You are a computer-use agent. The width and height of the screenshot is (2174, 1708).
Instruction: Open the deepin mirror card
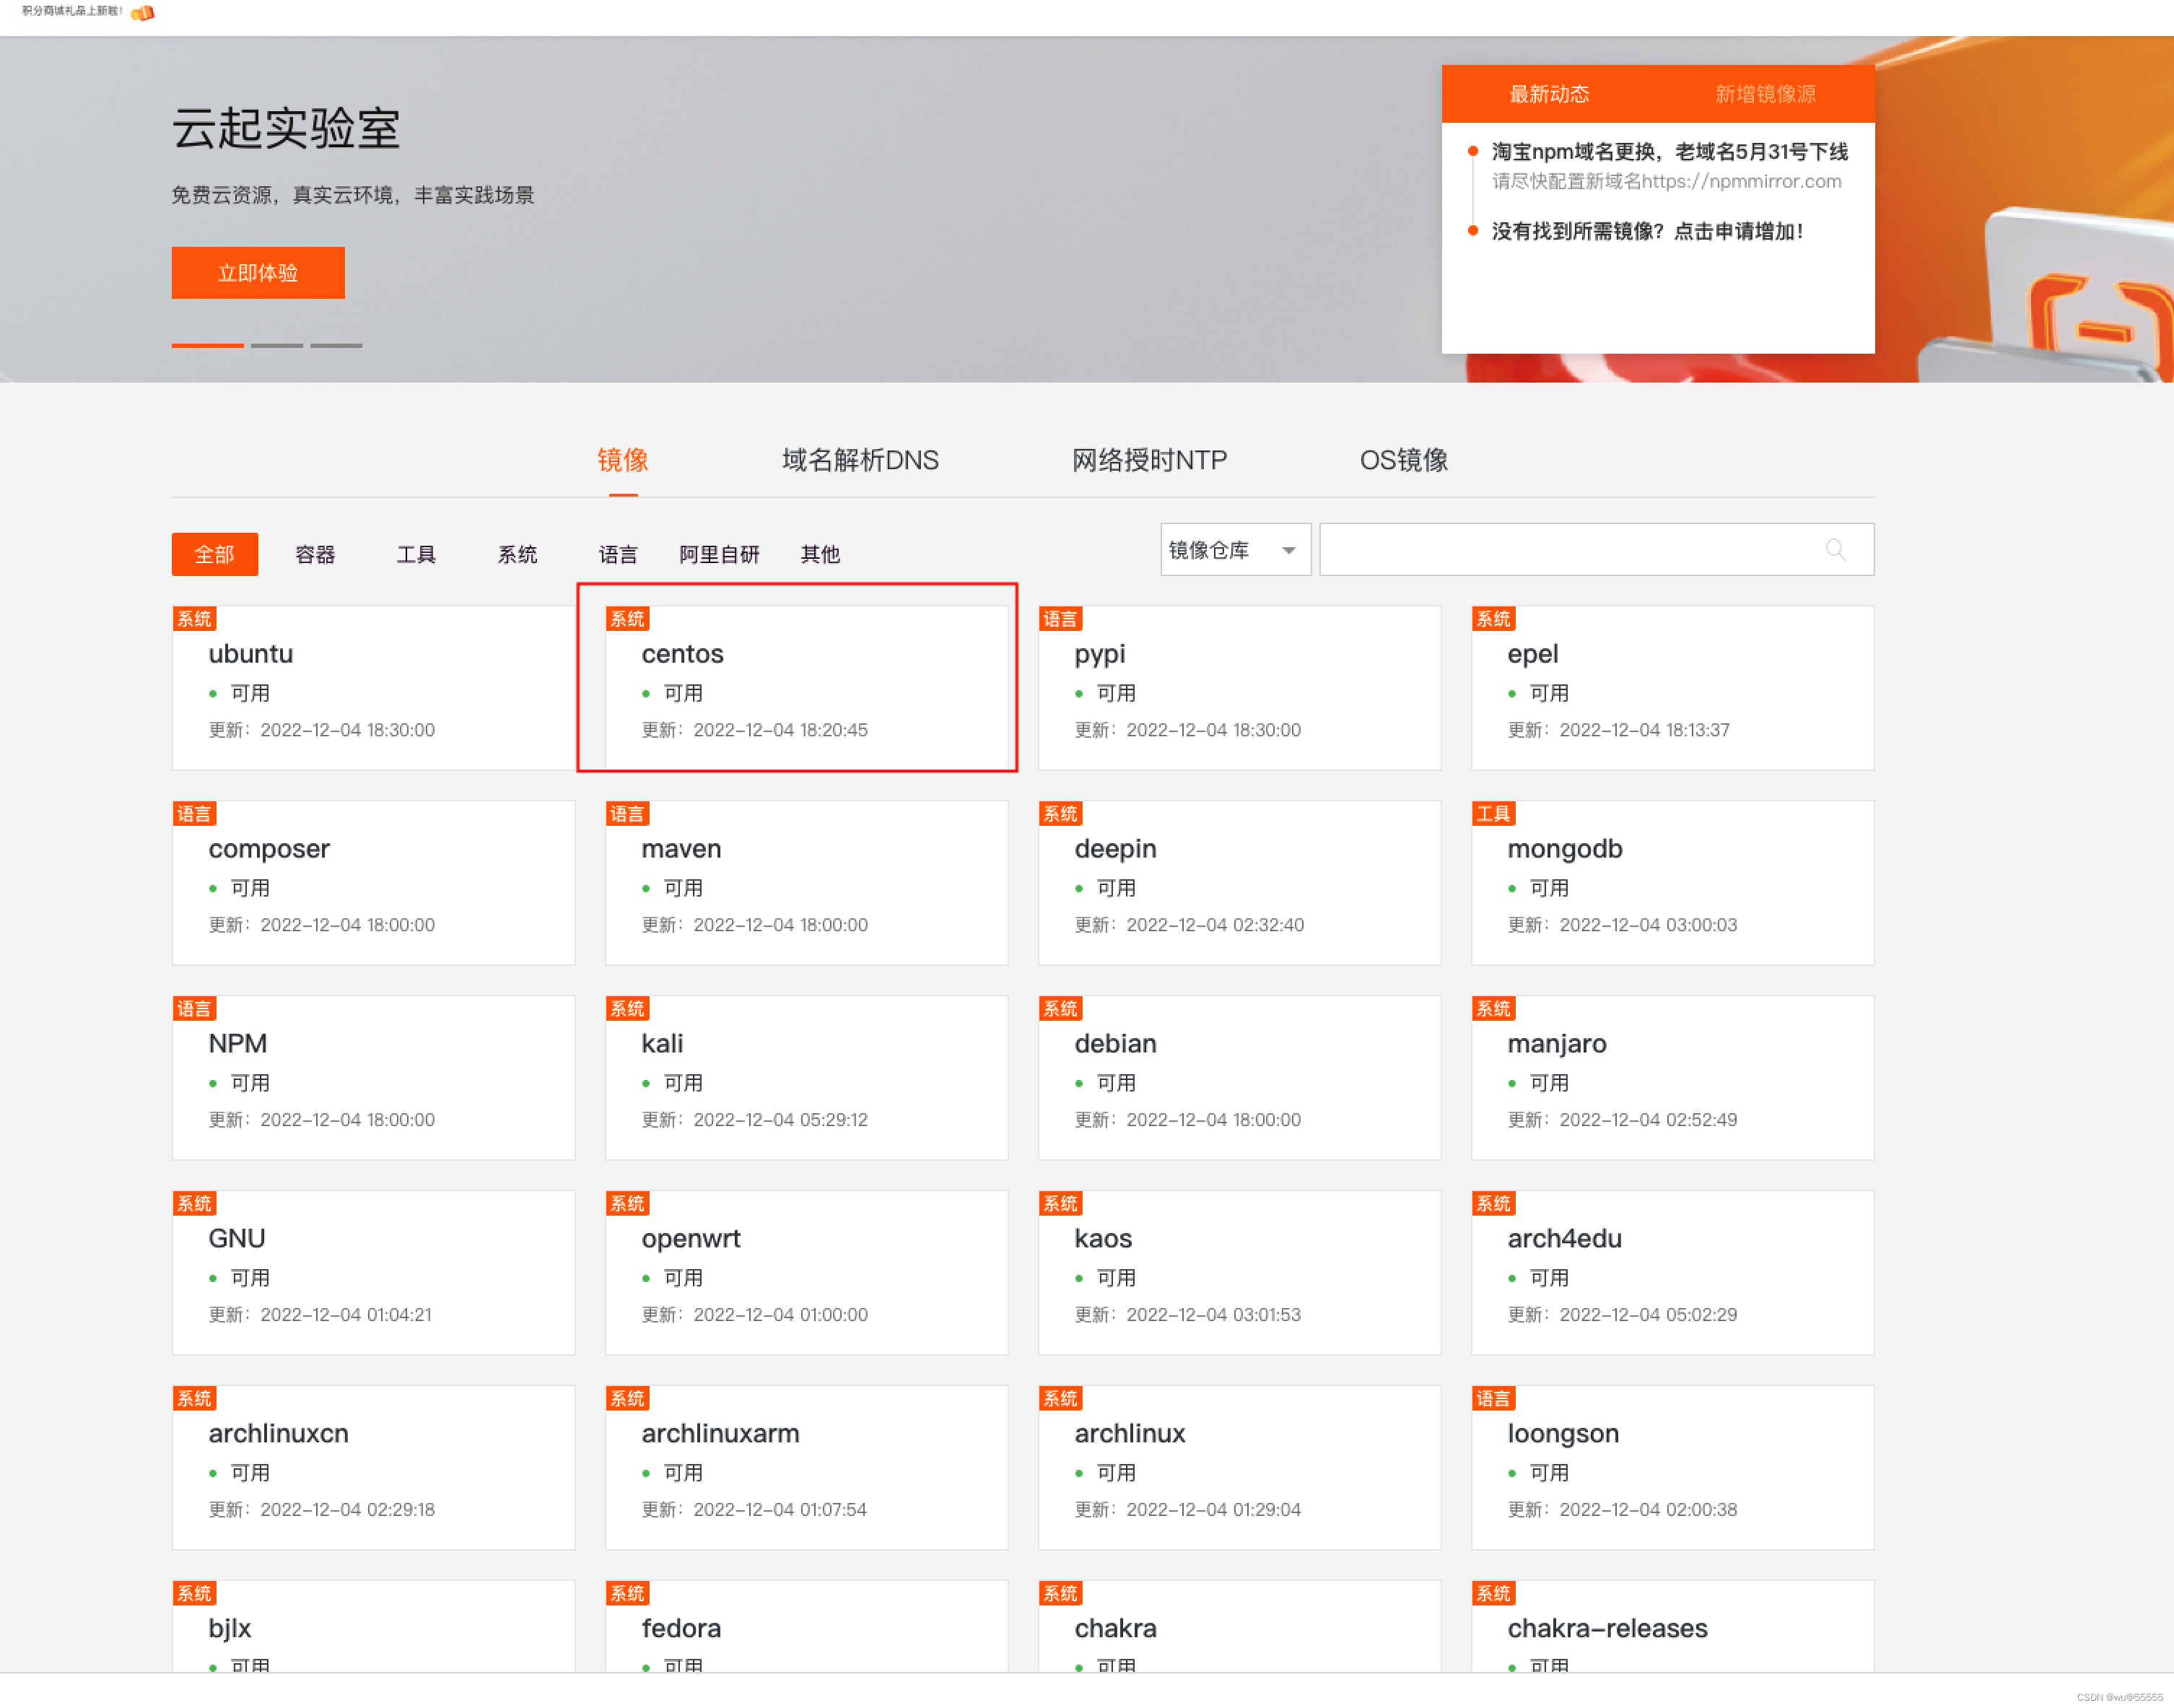tap(1239, 883)
